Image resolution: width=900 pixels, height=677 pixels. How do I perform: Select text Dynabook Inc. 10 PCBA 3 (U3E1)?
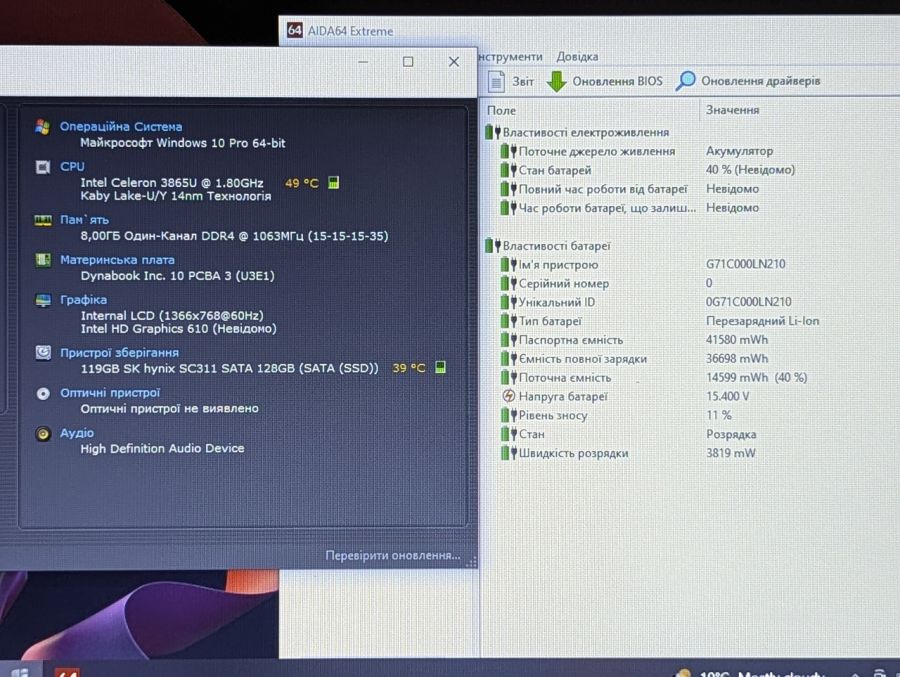point(177,276)
